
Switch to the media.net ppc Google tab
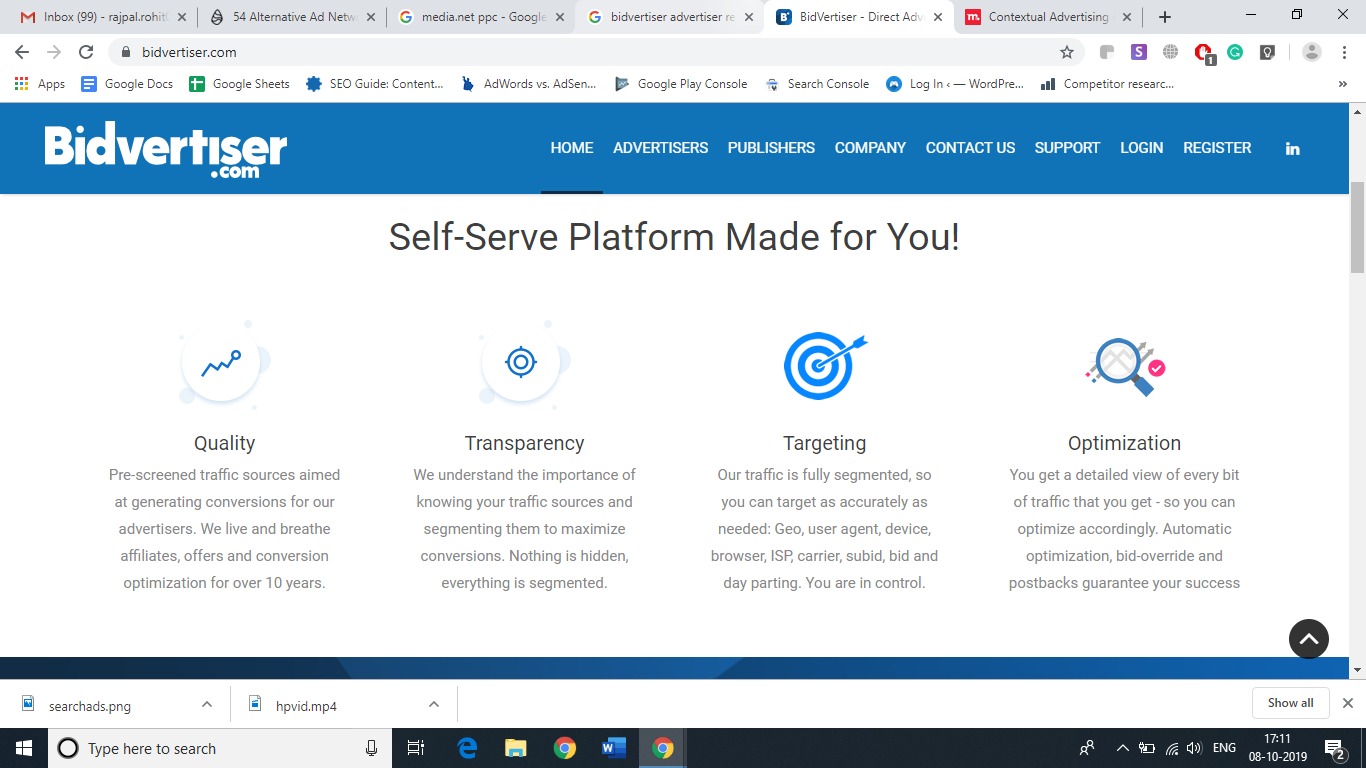click(480, 17)
